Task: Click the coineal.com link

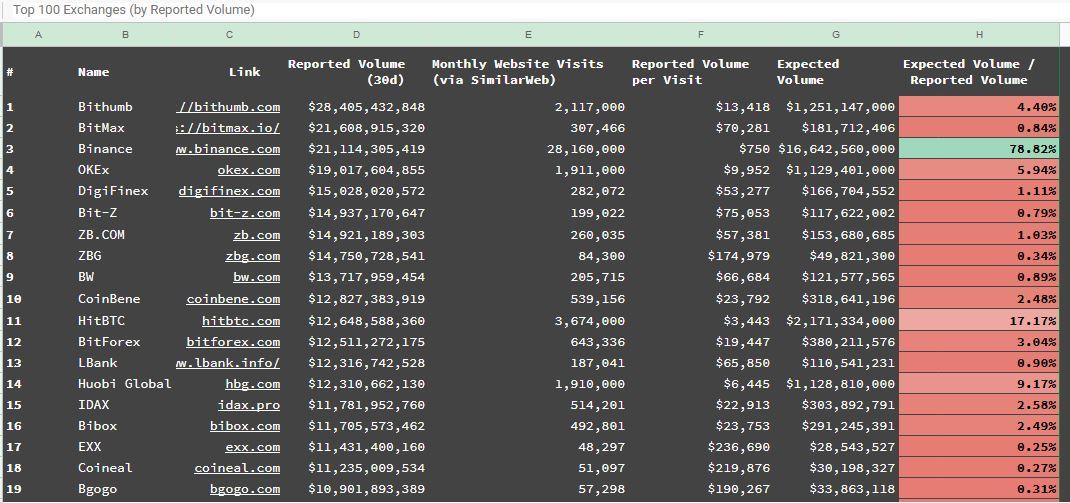Action: point(237,468)
